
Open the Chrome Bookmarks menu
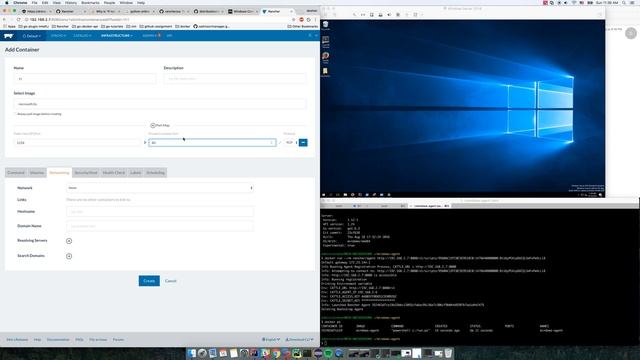(x=90, y=2)
